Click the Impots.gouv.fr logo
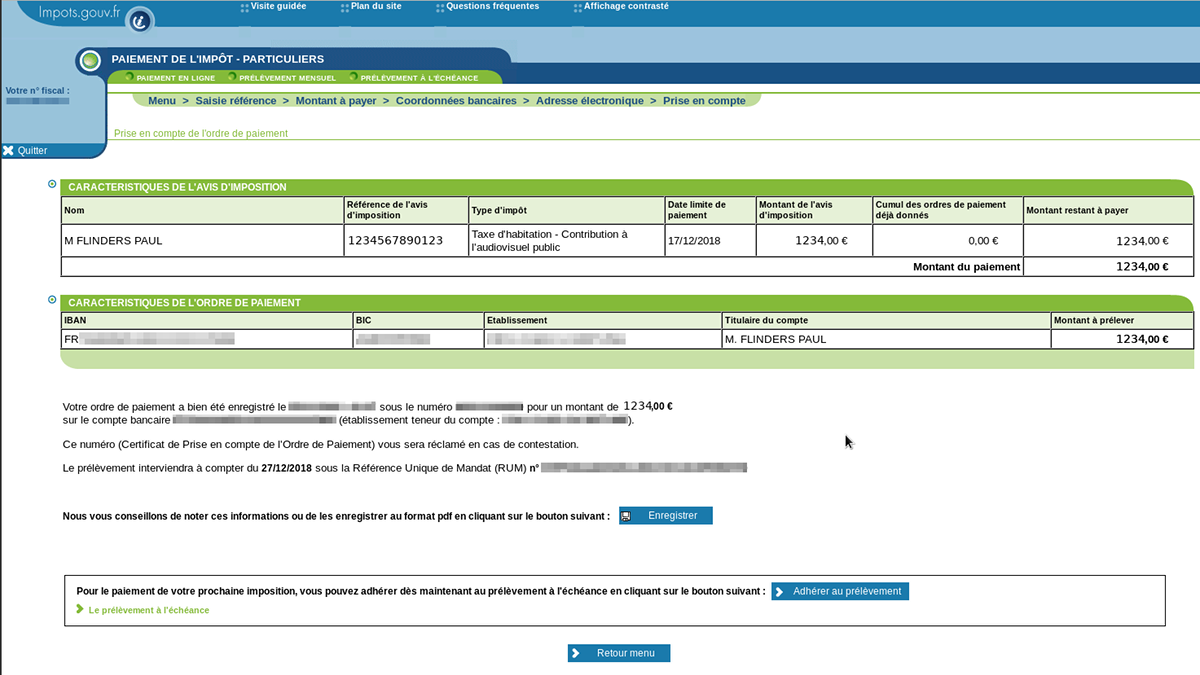 click(78, 13)
